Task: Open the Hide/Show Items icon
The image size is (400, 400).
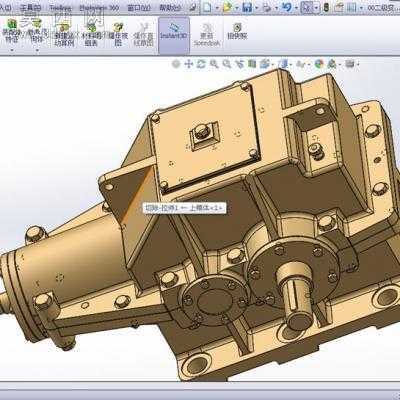Action: (x=301, y=64)
